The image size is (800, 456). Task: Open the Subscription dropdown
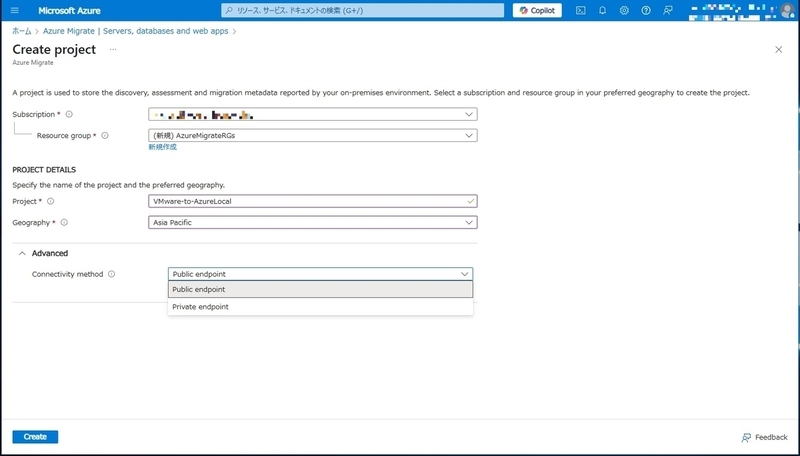point(313,114)
